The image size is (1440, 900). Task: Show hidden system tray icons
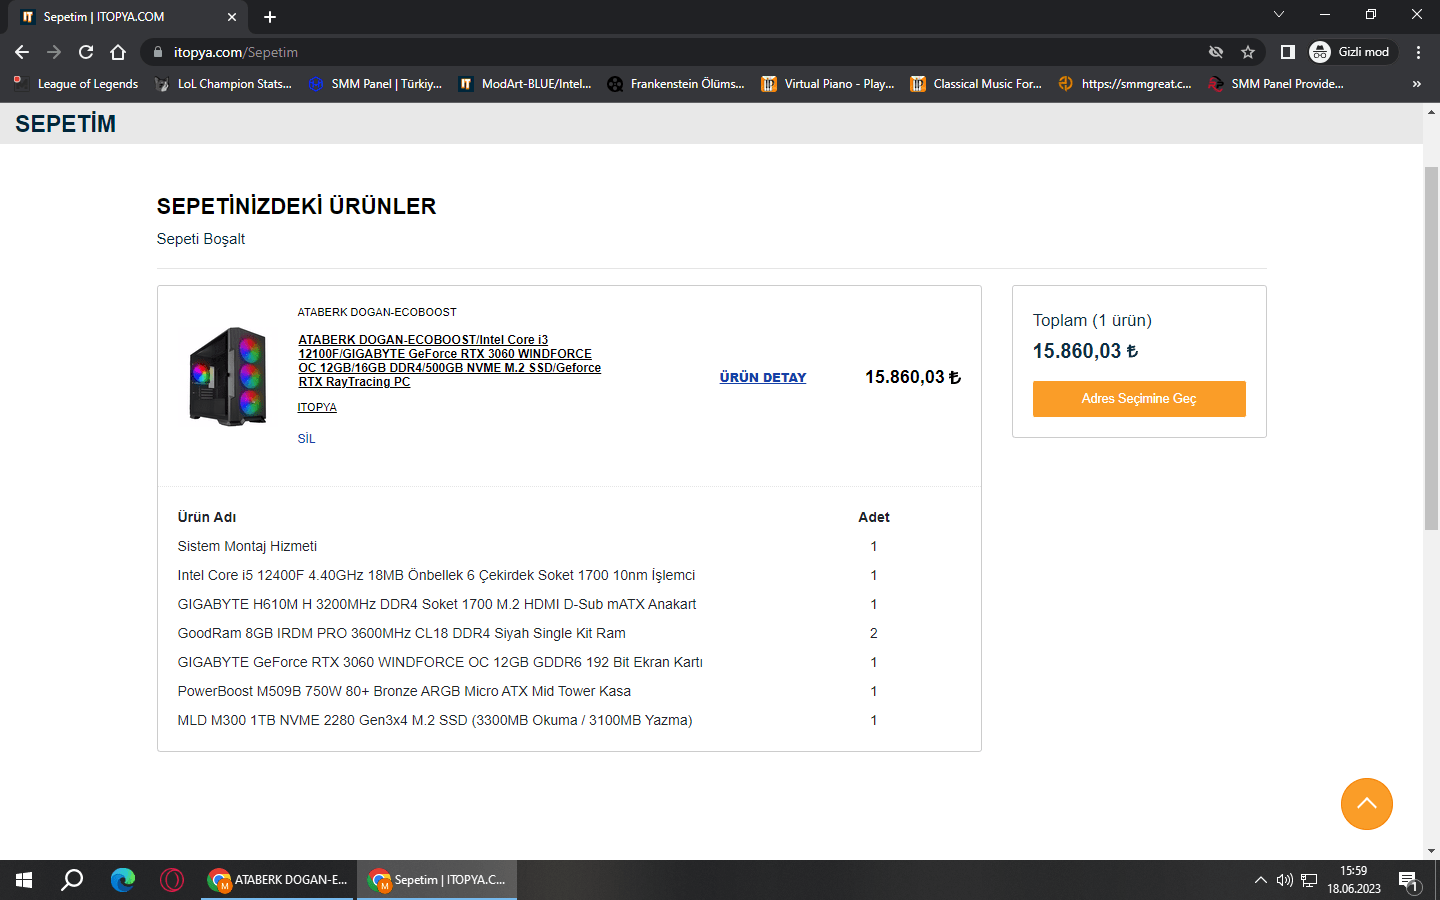pyautogui.click(x=1260, y=880)
